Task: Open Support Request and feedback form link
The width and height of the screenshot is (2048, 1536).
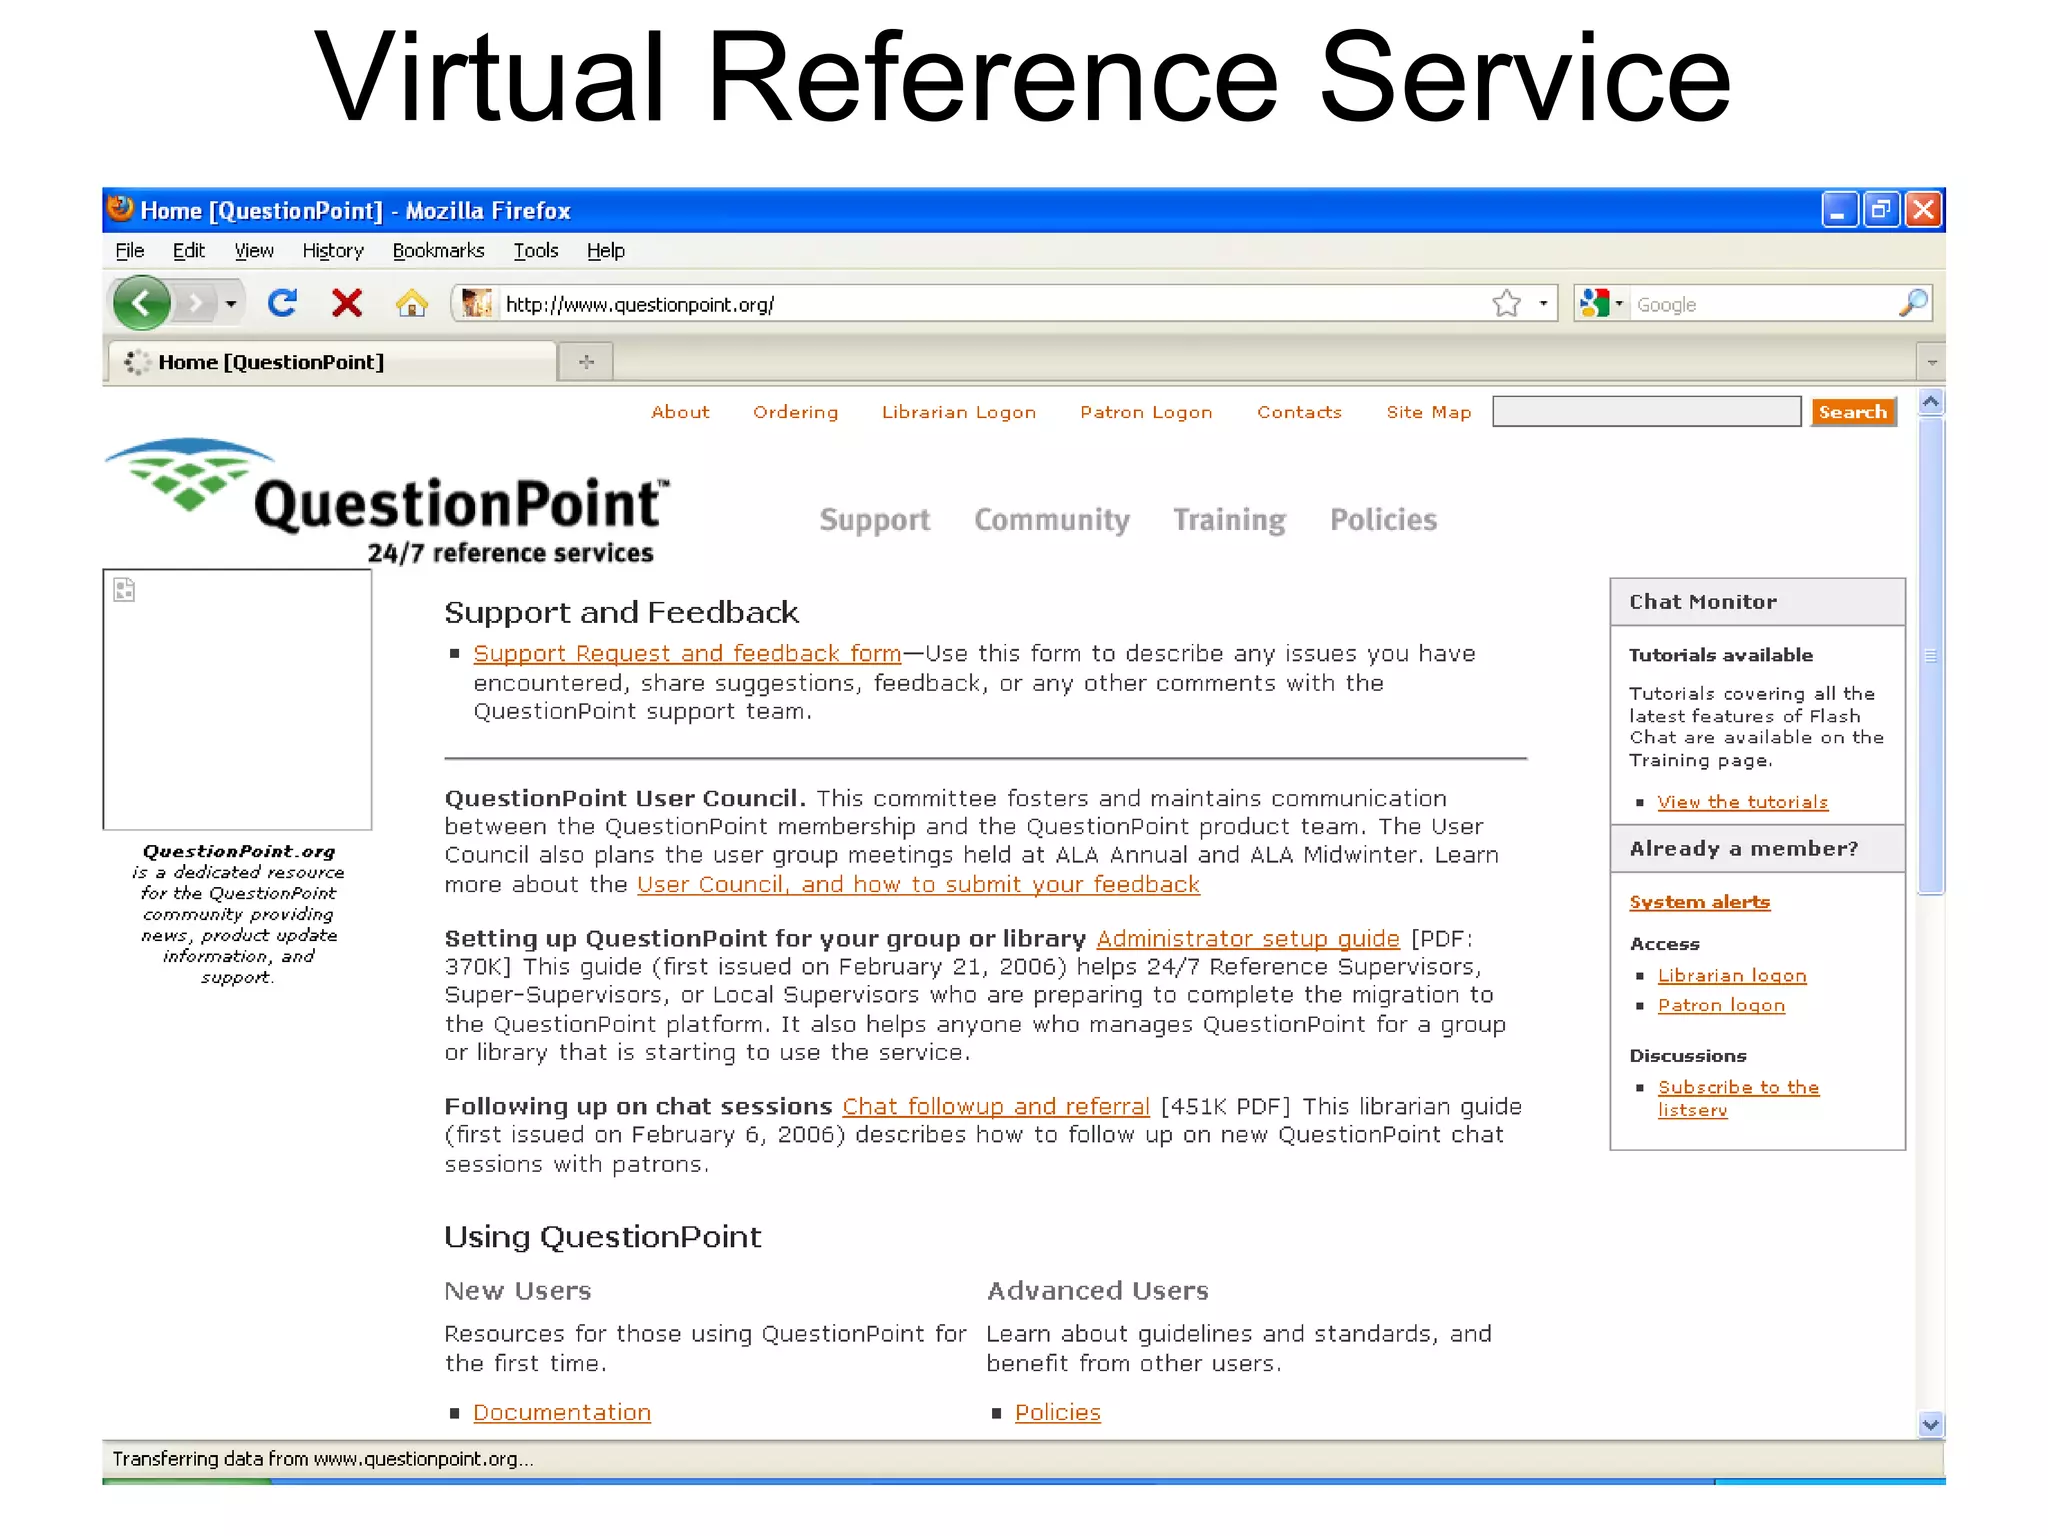Action: pos(687,653)
